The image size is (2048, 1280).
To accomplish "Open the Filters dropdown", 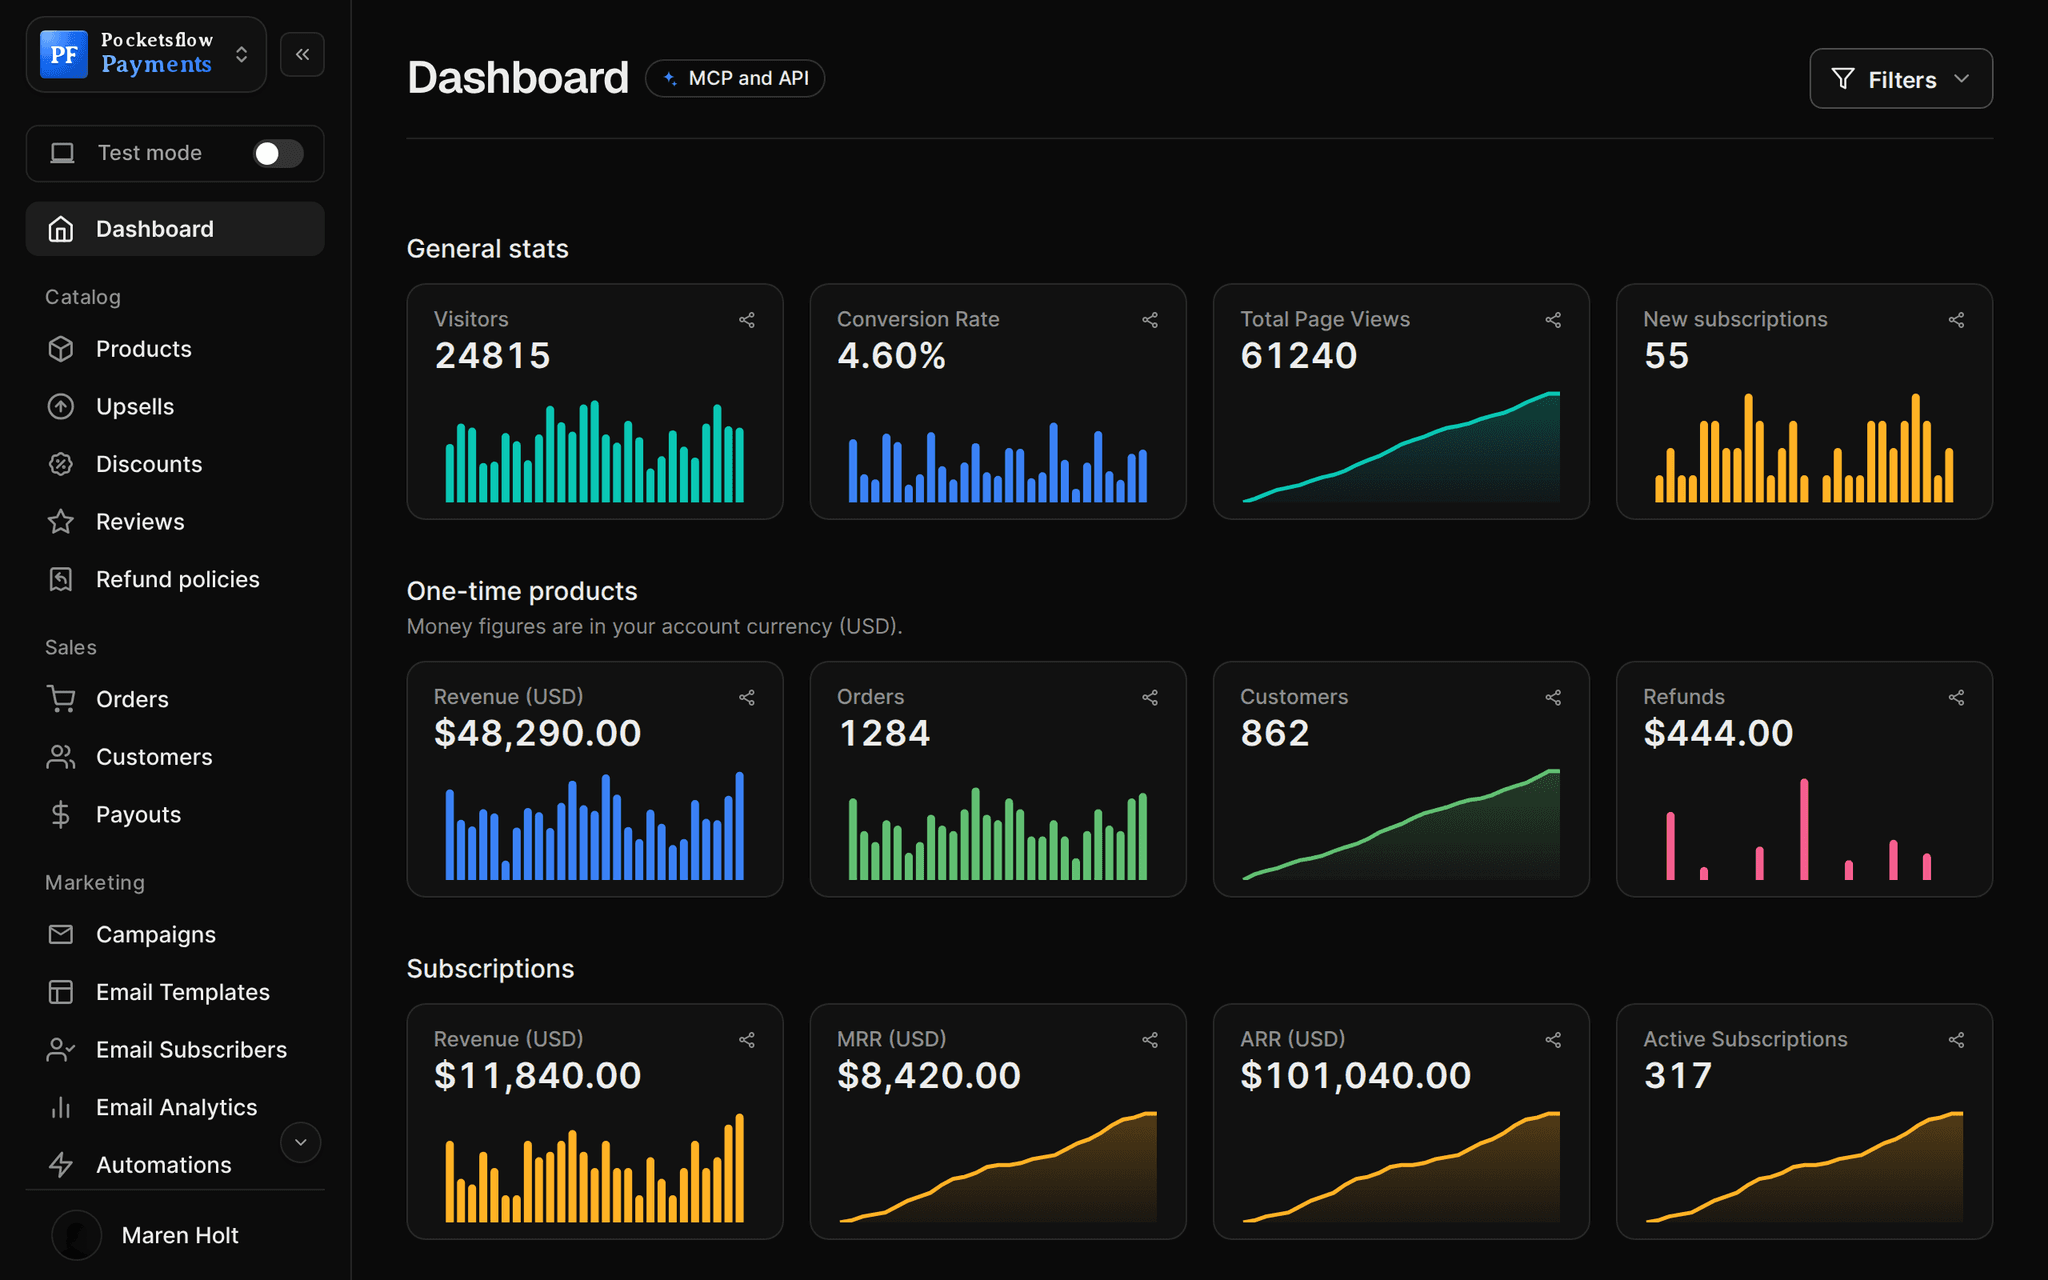I will 1901,79.
